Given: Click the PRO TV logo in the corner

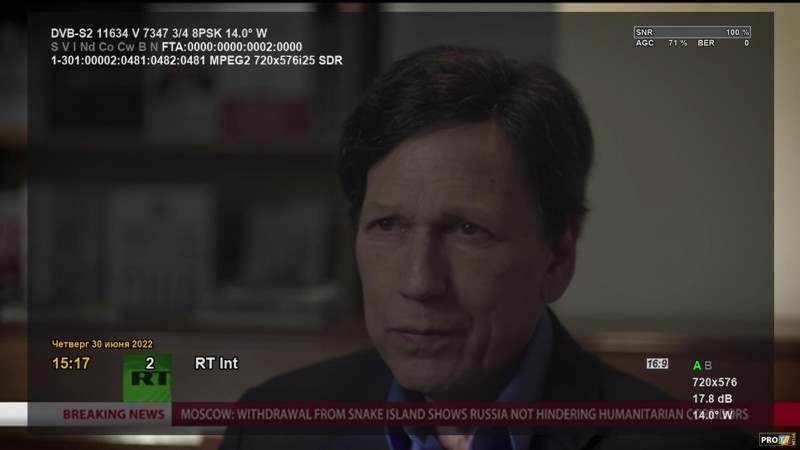Looking at the screenshot, I should [x=777, y=439].
